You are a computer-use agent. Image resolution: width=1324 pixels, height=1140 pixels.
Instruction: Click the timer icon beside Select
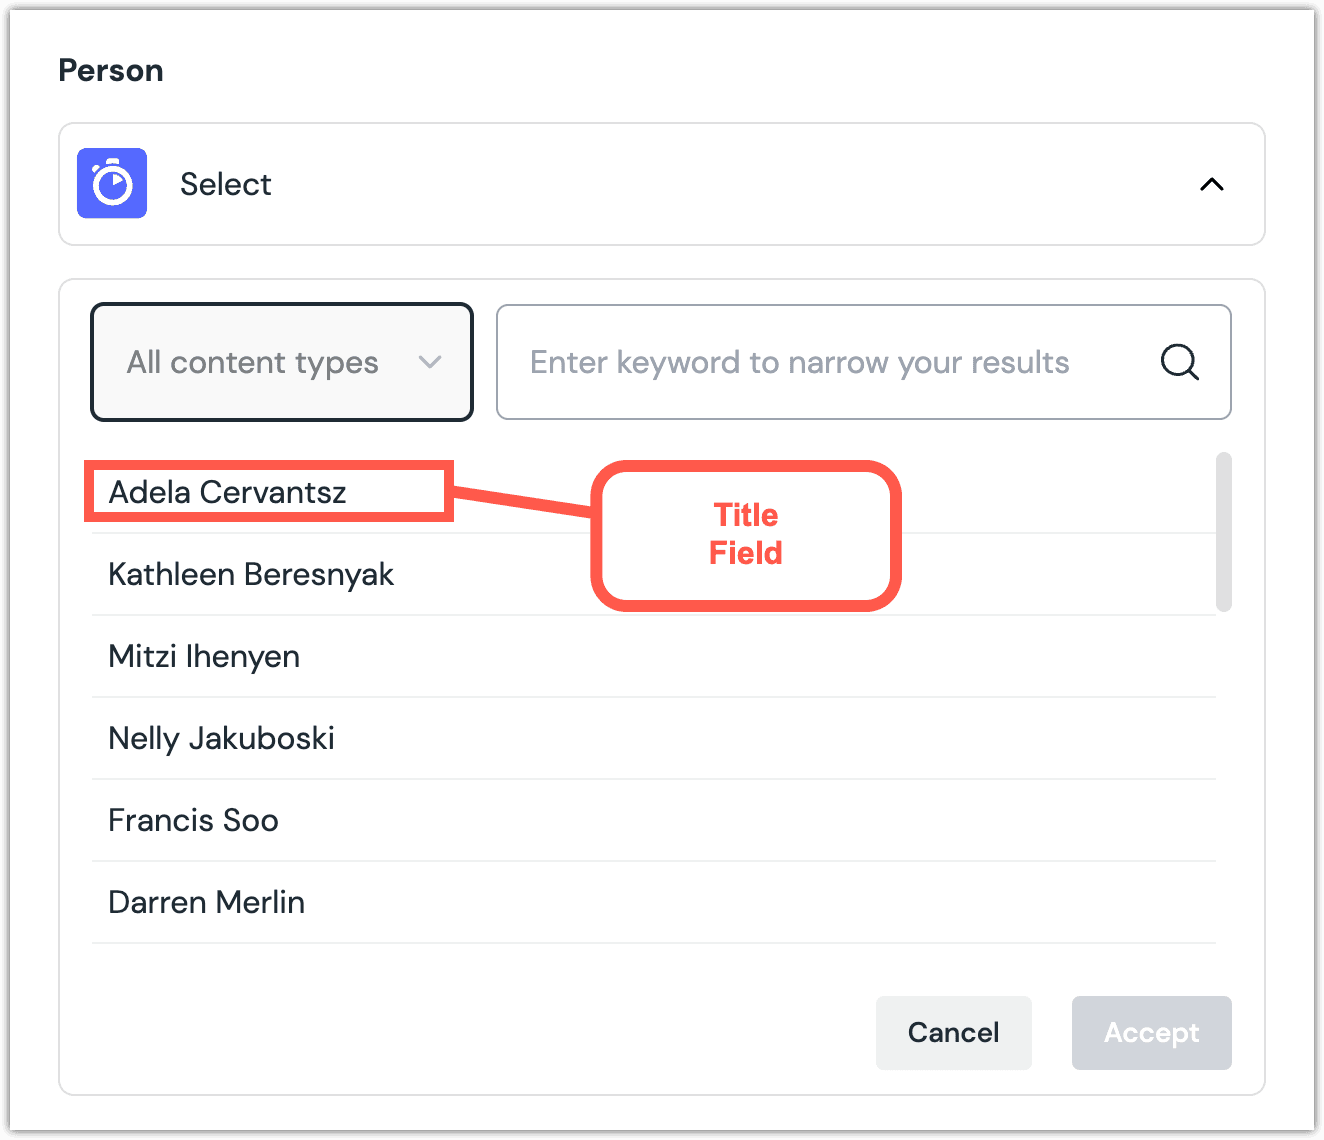[111, 183]
